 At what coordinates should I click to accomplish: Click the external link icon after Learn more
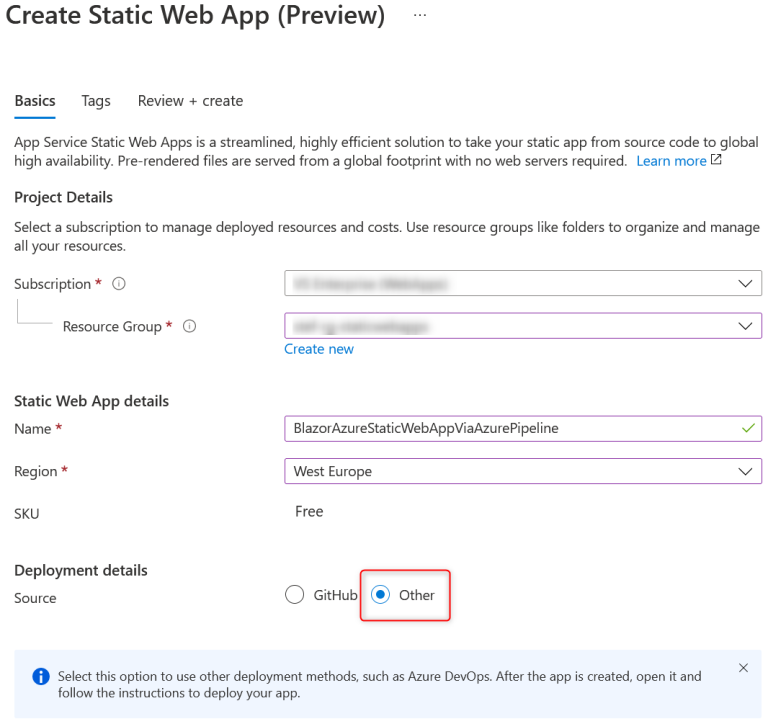(x=716, y=160)
